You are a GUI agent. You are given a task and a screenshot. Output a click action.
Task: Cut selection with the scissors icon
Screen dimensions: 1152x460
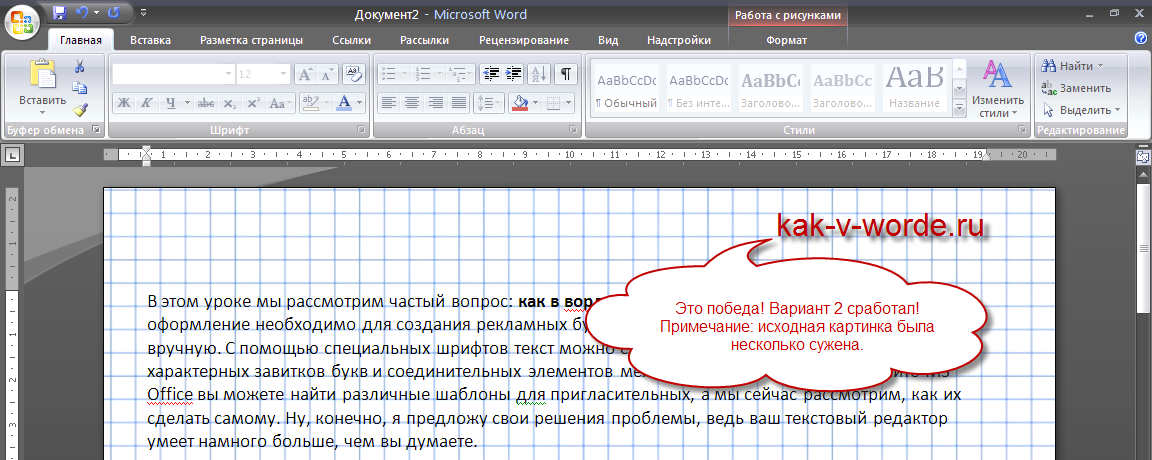[x=79, y=67]
